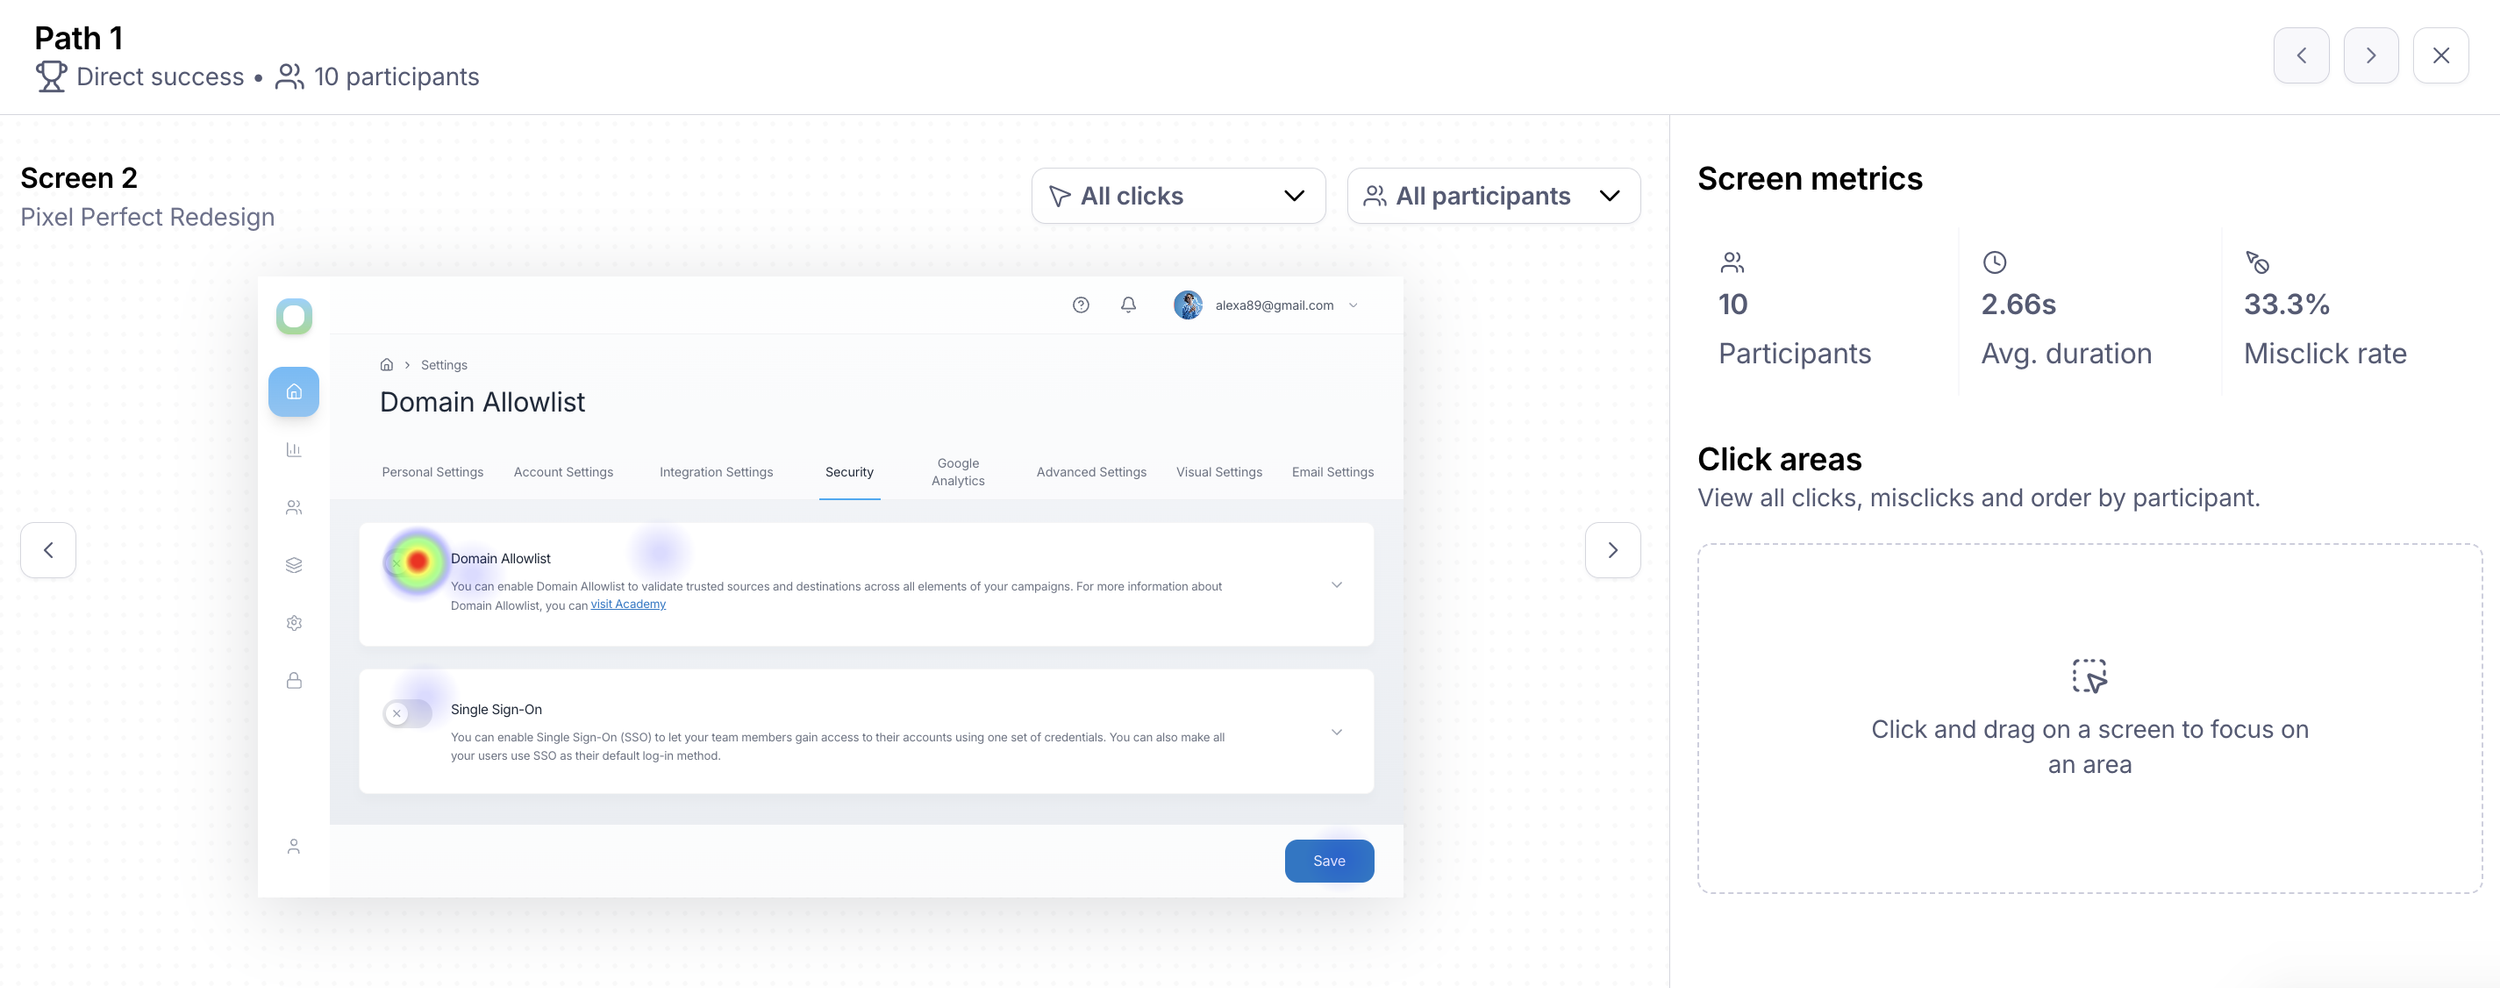This screenshot has width=2500, height=988.
Task: Close the Path 1 view
Action: coord(2441,55)
